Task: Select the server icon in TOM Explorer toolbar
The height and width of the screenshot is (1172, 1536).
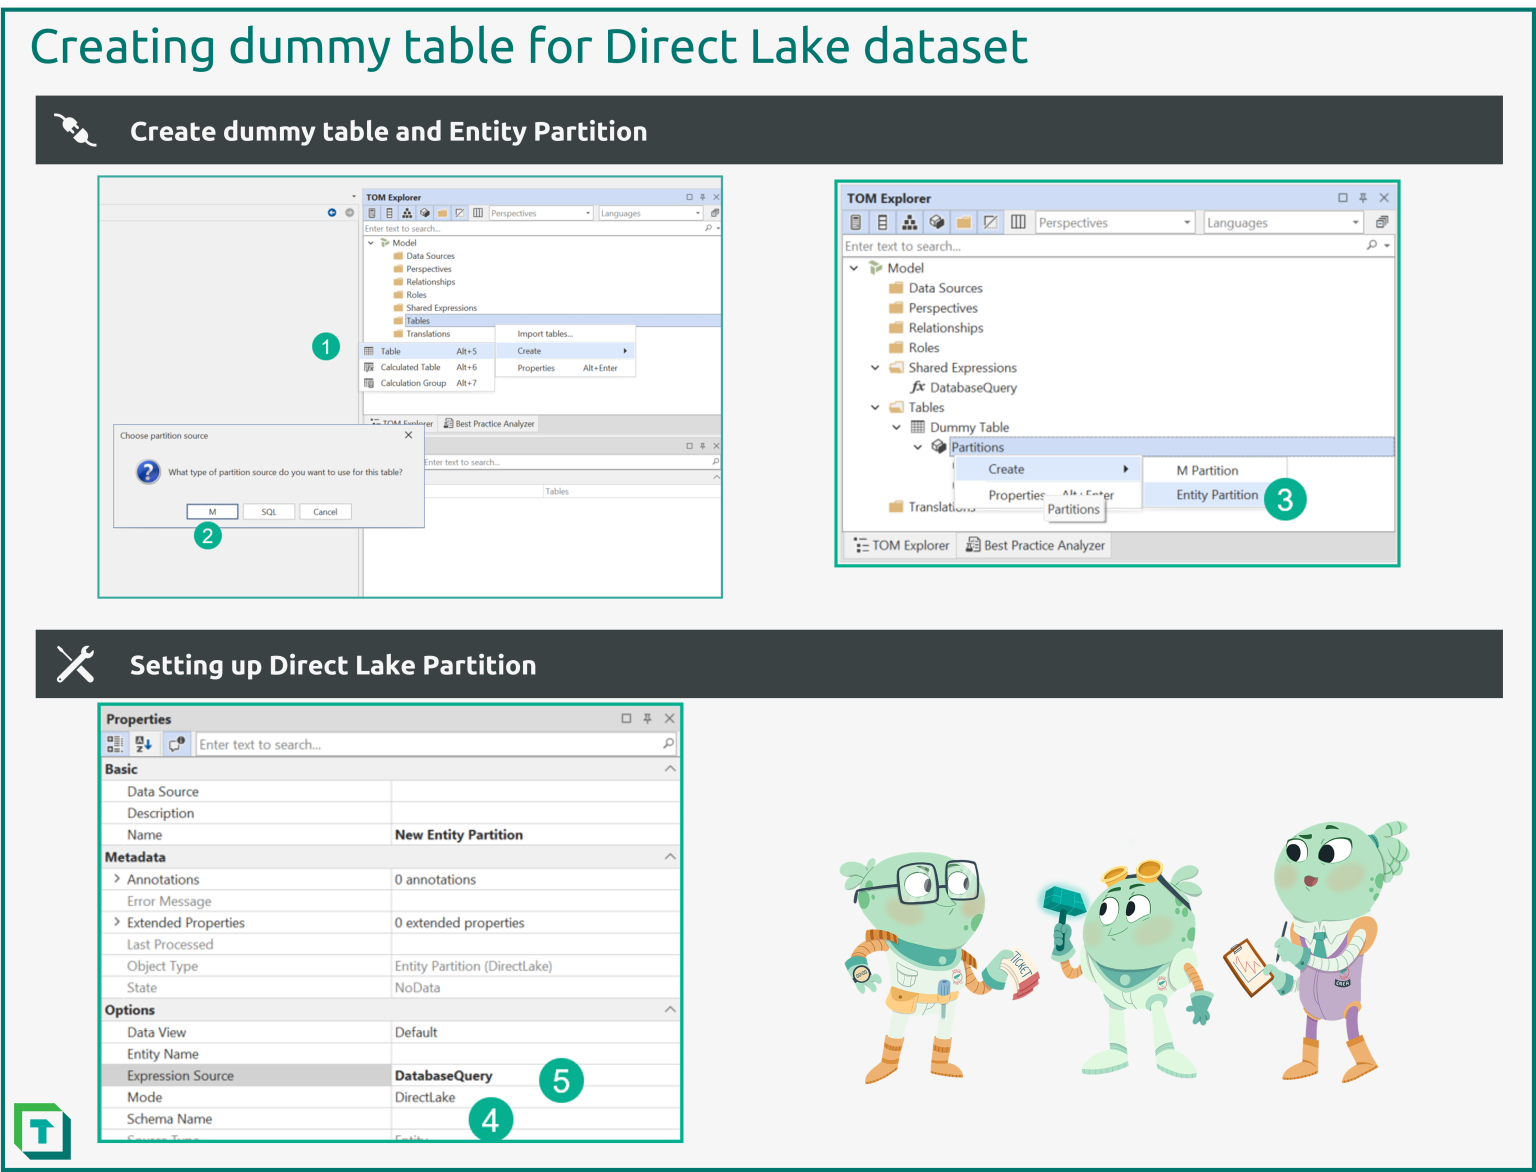Action: pyautogui.click(x=856, y=222)
